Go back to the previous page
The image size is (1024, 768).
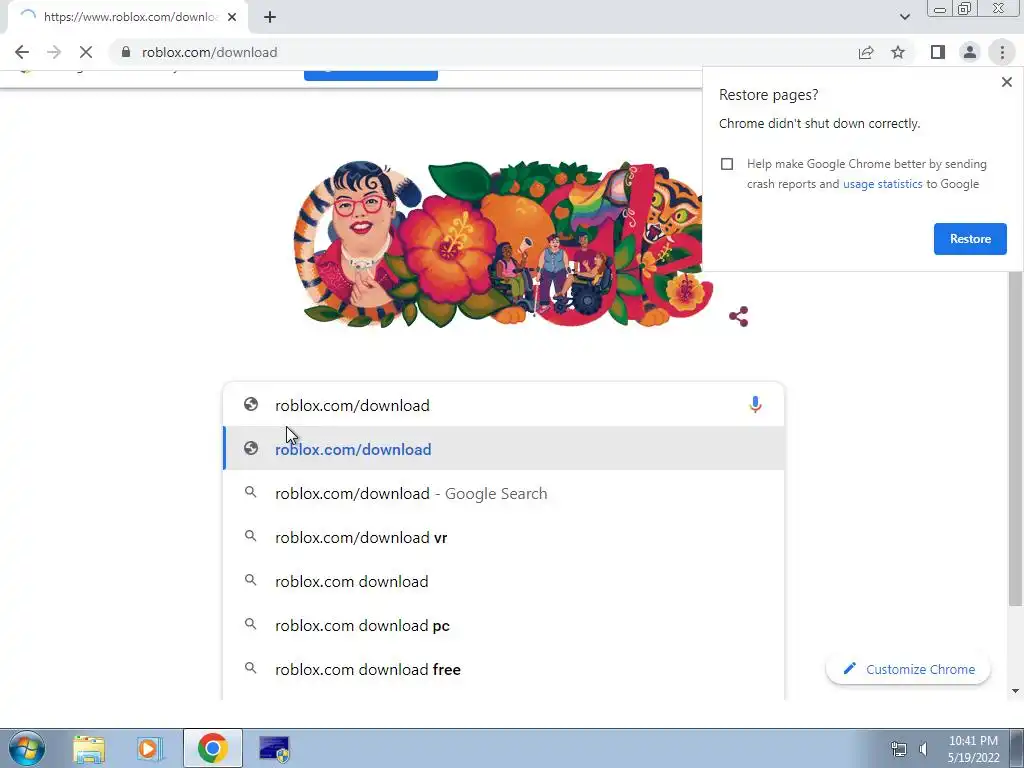coord(22,52)
